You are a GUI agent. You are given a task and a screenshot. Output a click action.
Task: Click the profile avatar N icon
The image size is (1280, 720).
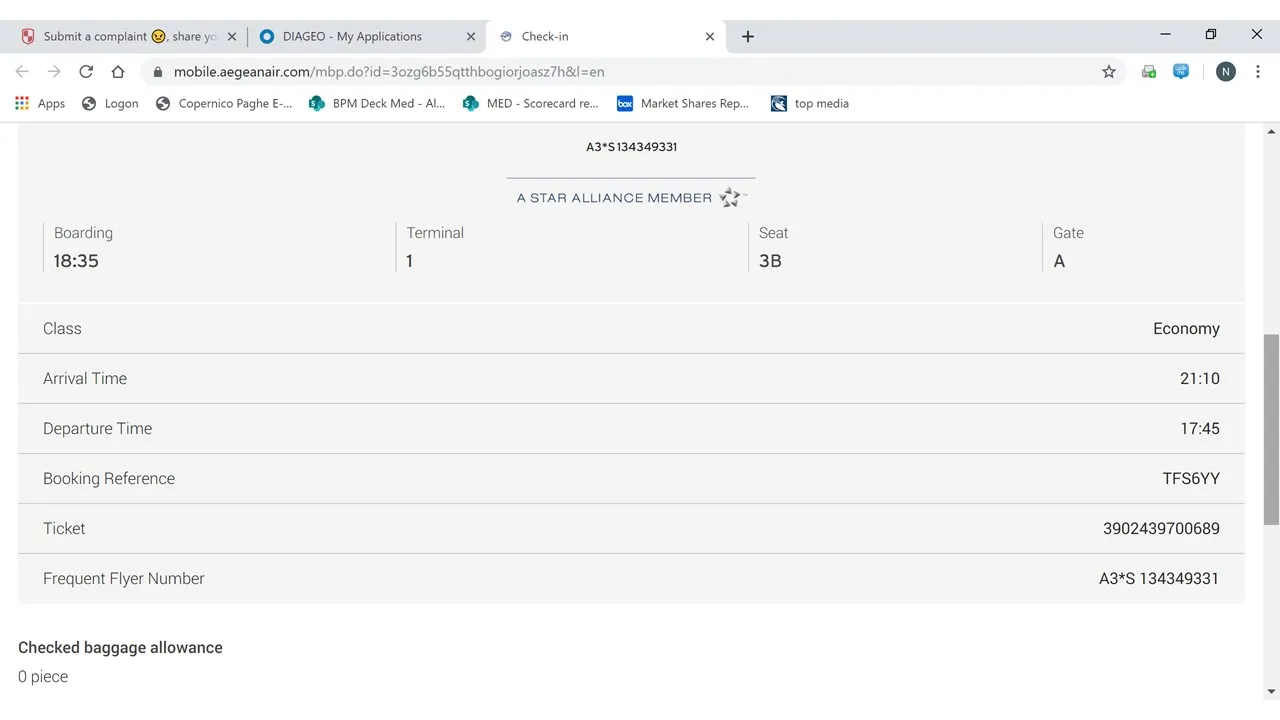[1225, 72]
